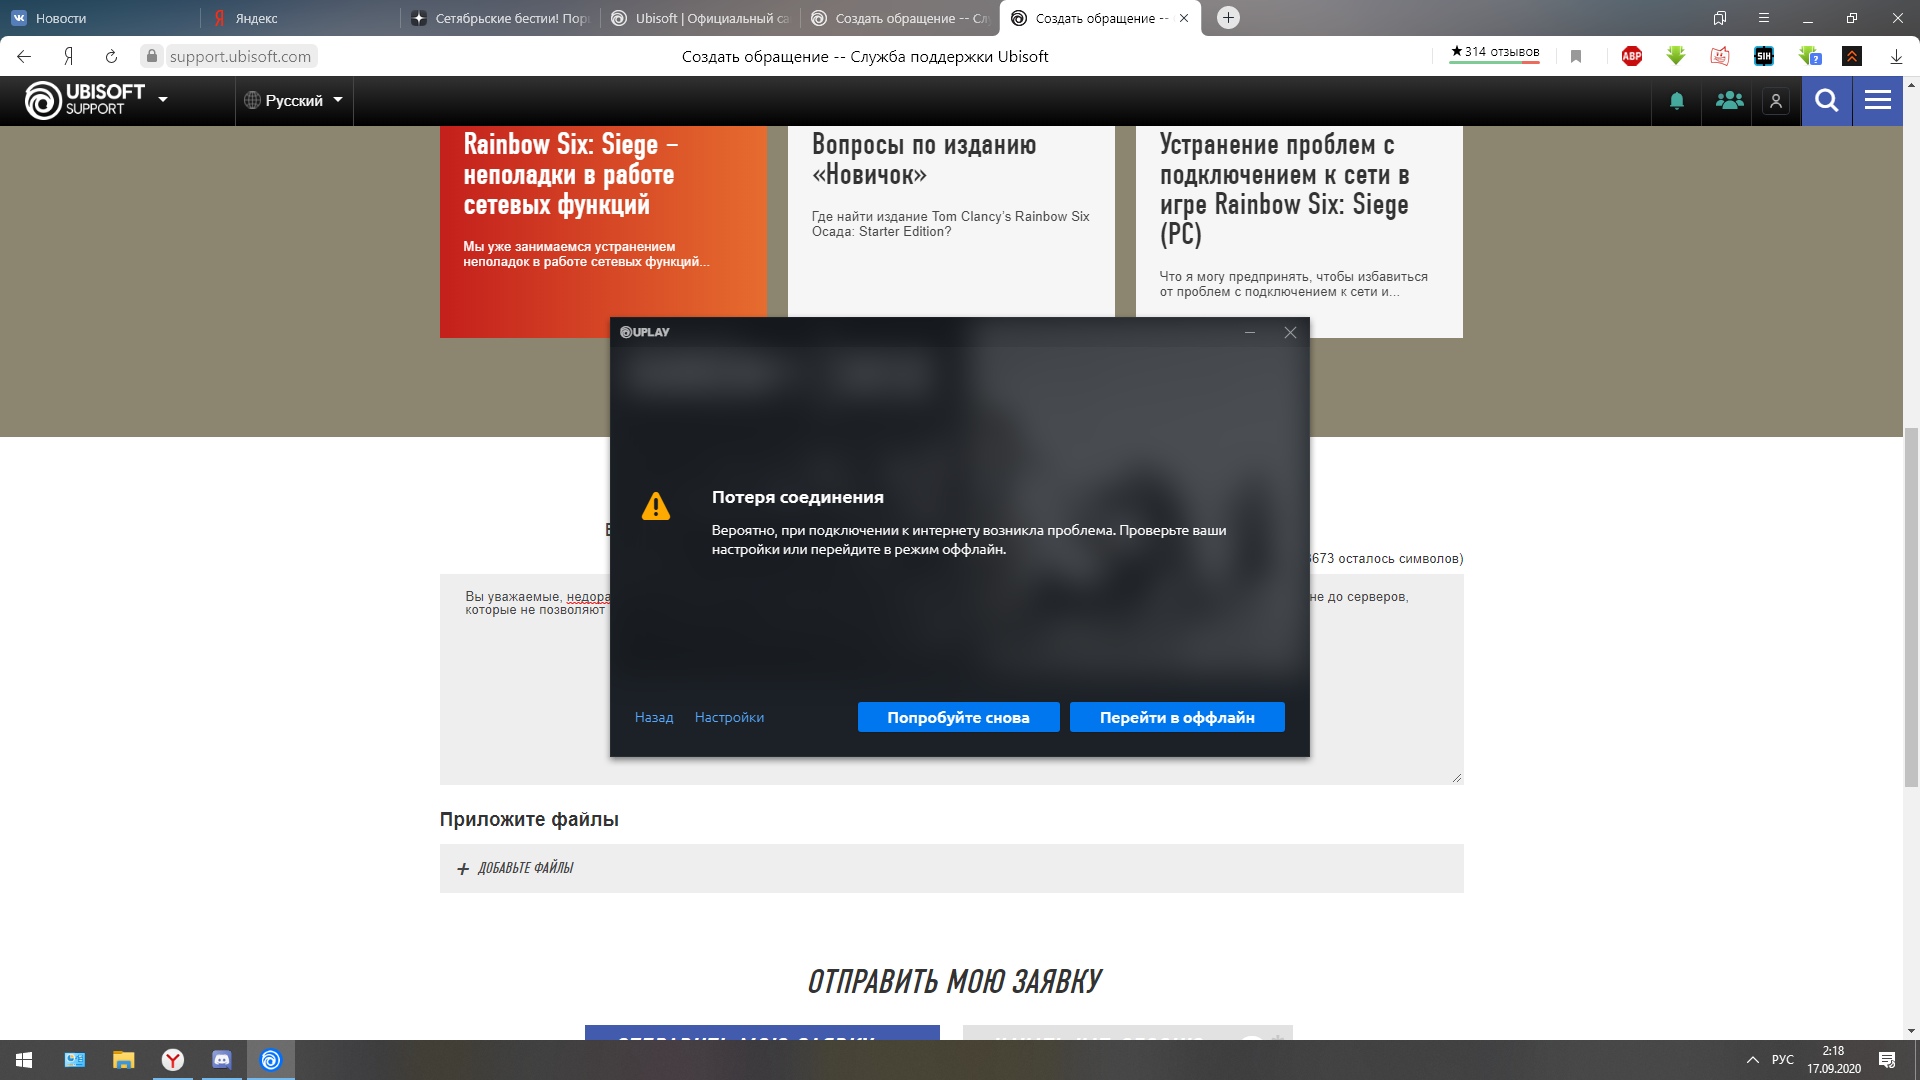1920x1080 pixels.
Task: Open Настройки link in Uplay dialog
Action: (x=729, y=717)
